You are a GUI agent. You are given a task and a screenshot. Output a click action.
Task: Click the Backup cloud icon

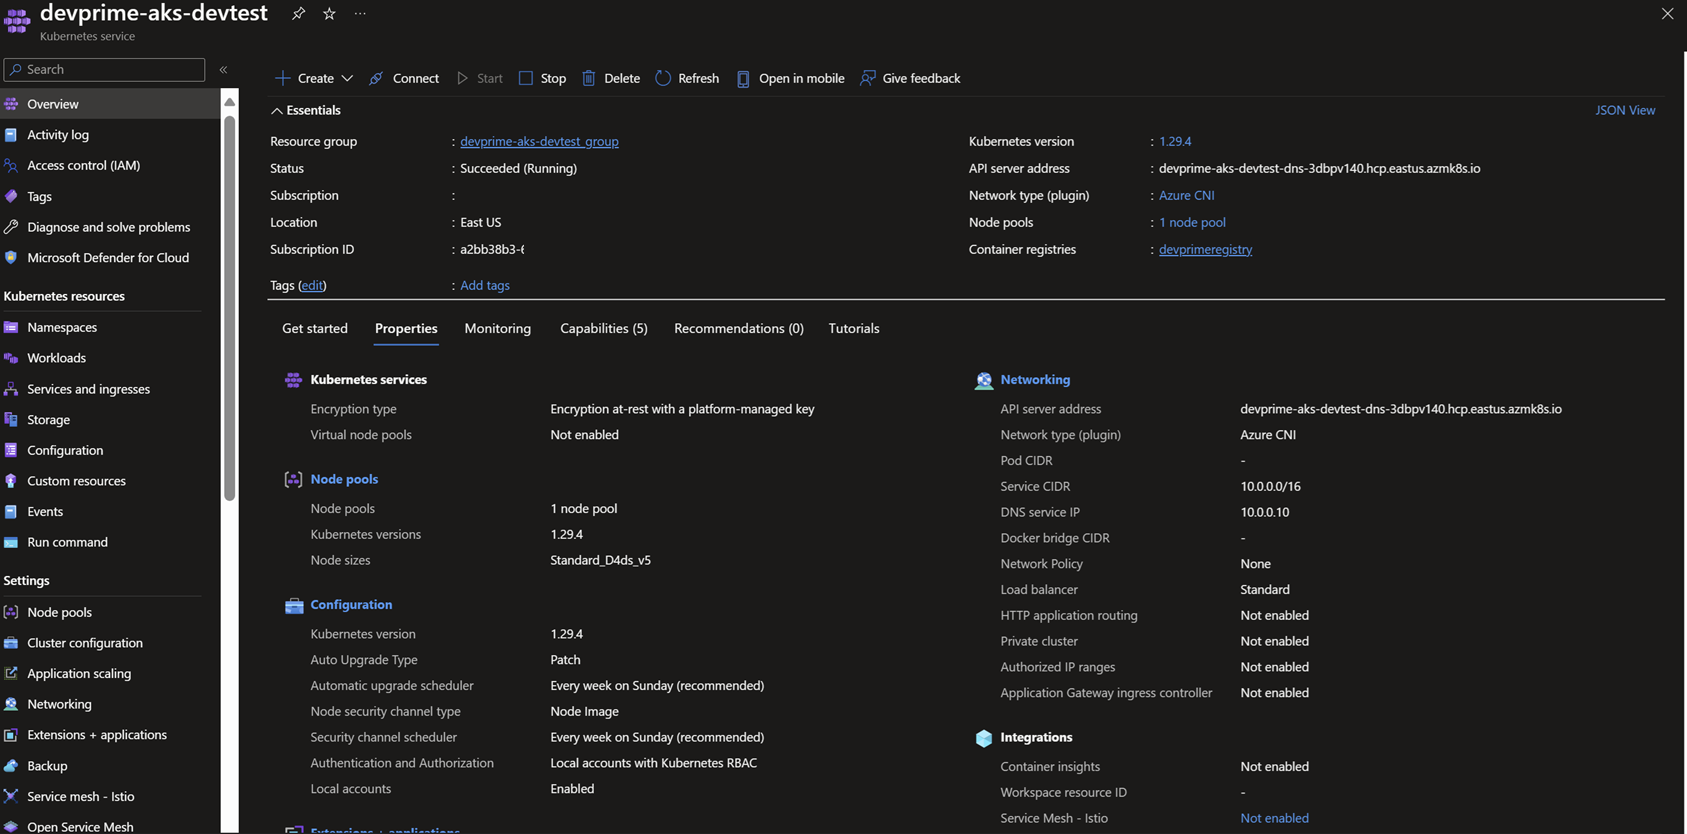(11, 765)
